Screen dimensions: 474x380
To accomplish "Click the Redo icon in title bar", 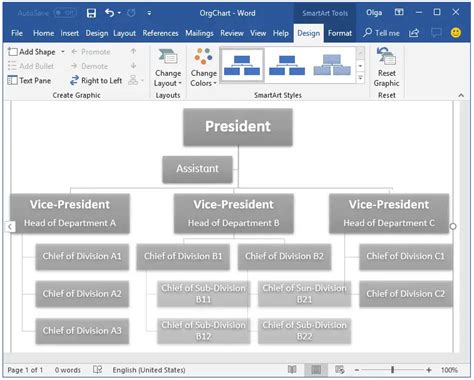I will tap(131, 13).
